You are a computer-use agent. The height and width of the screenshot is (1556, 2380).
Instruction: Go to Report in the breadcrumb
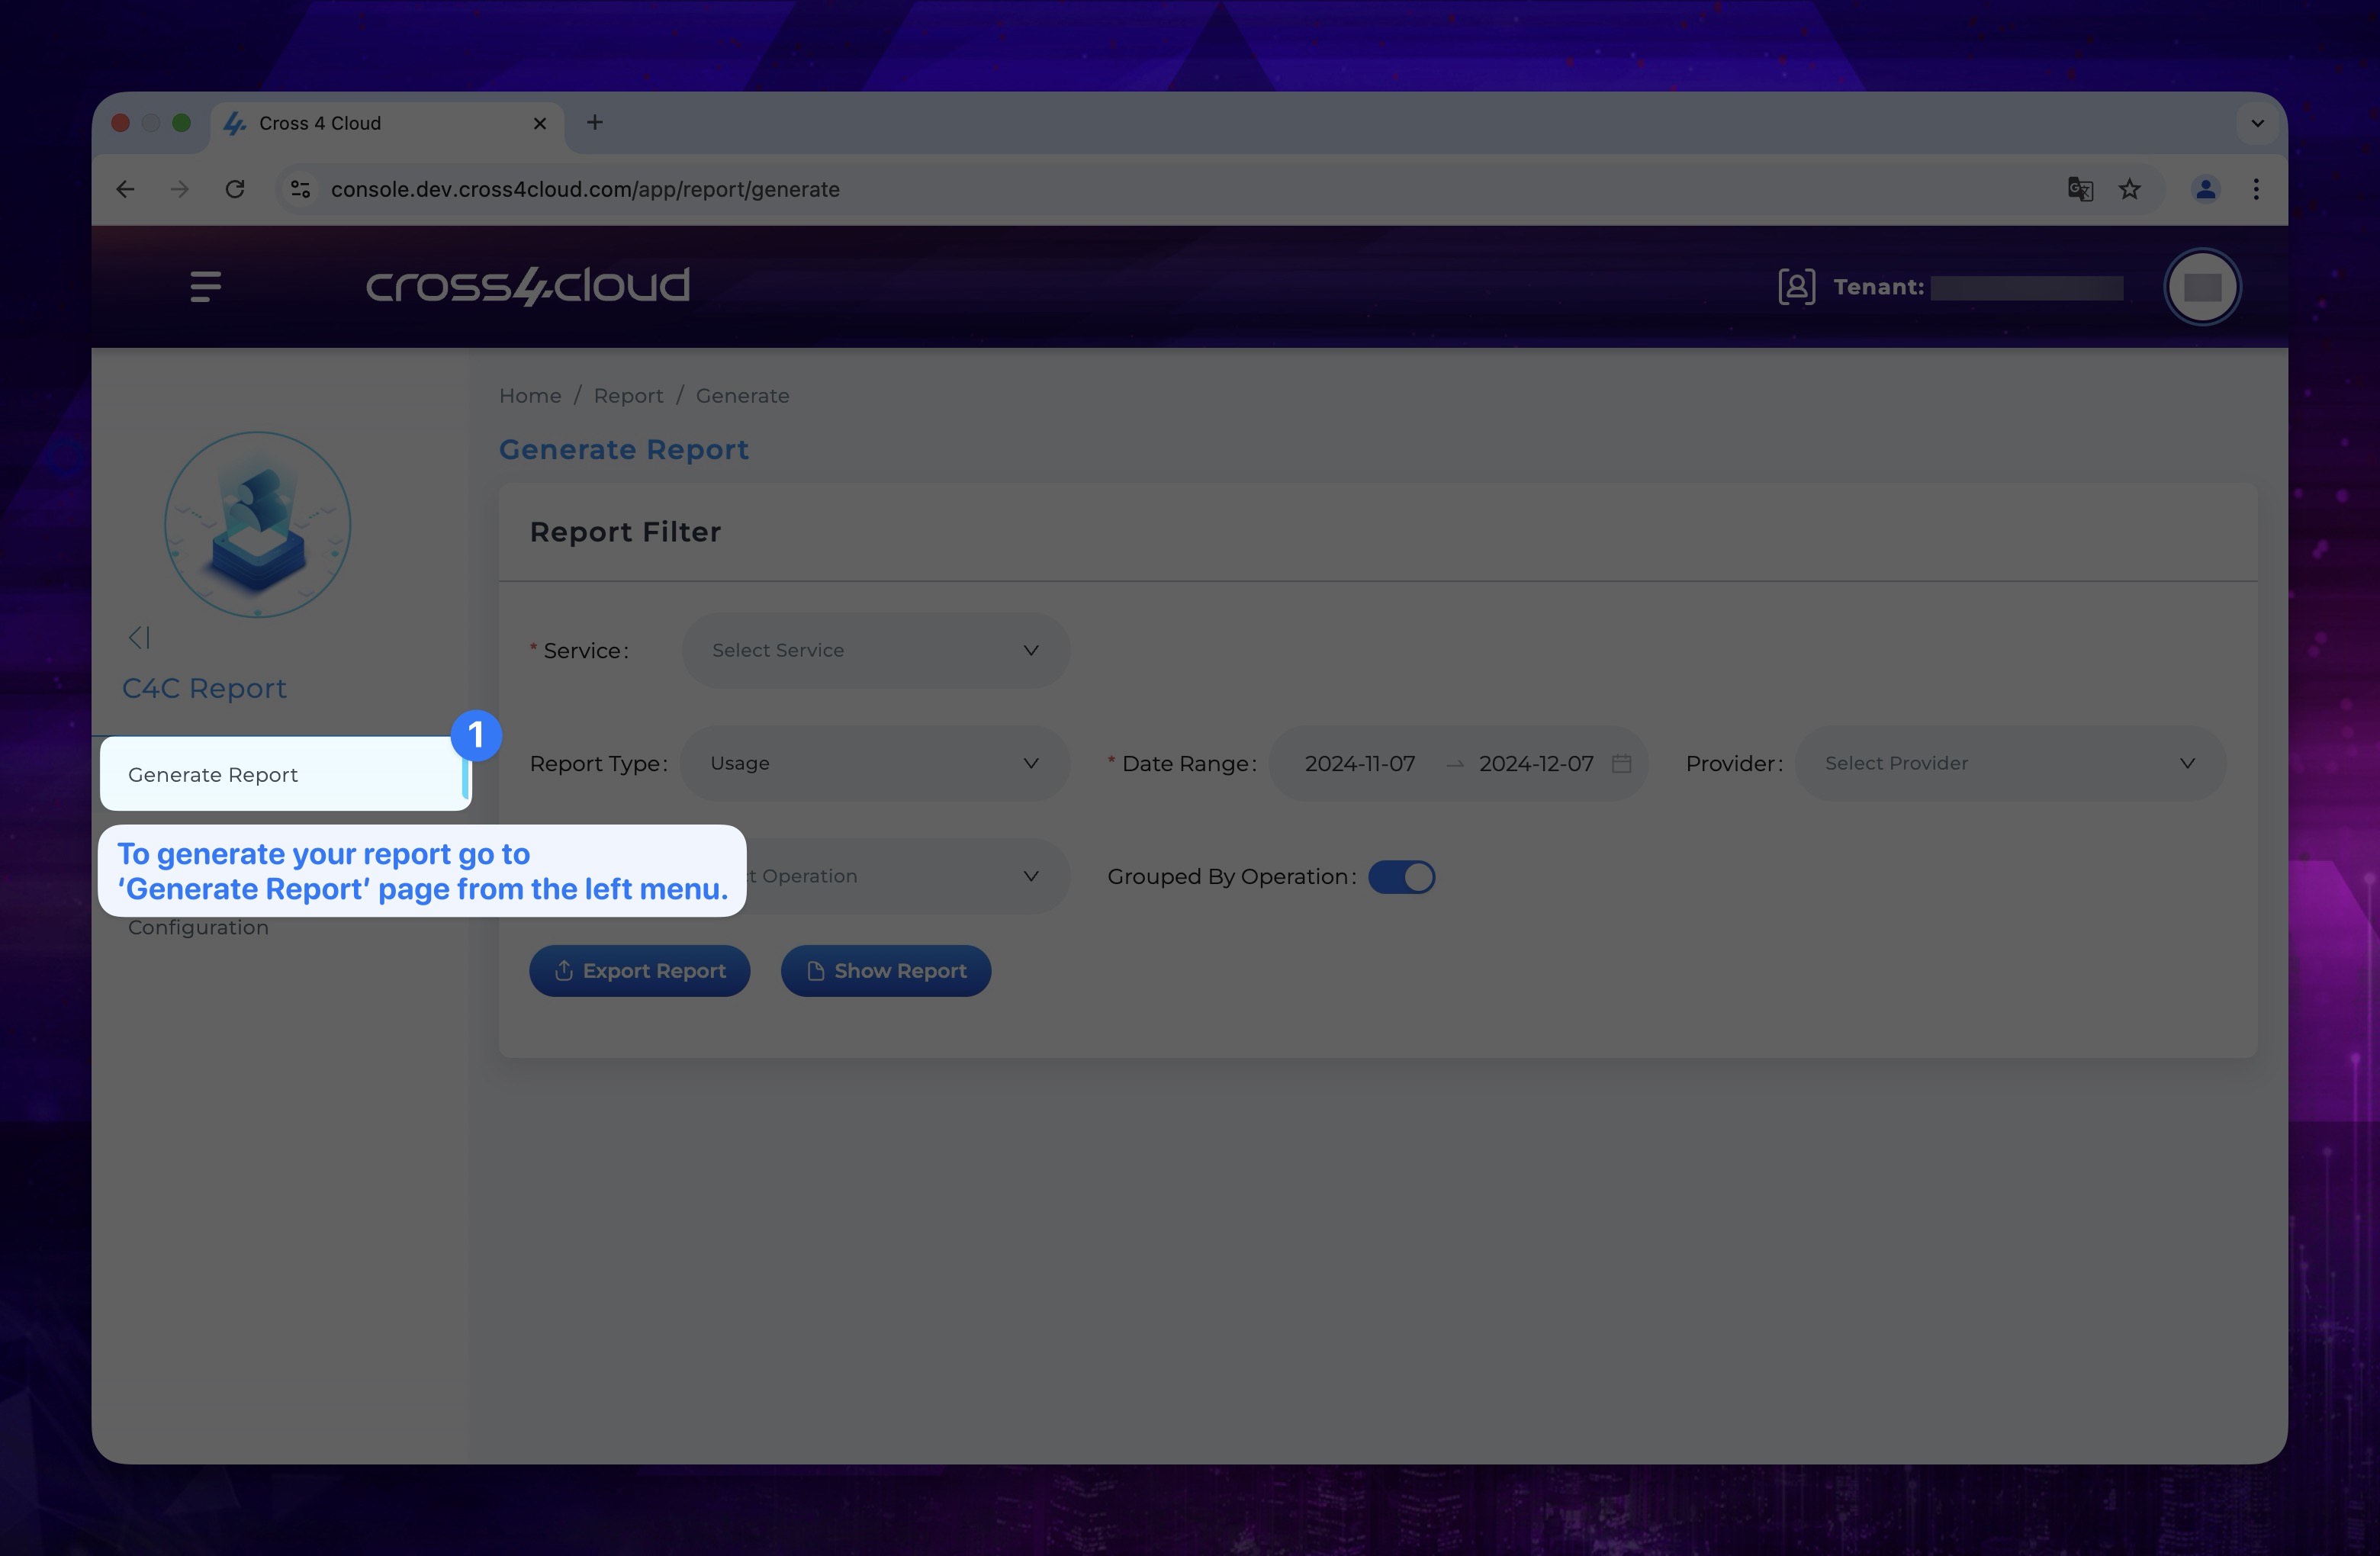point(628,396)
